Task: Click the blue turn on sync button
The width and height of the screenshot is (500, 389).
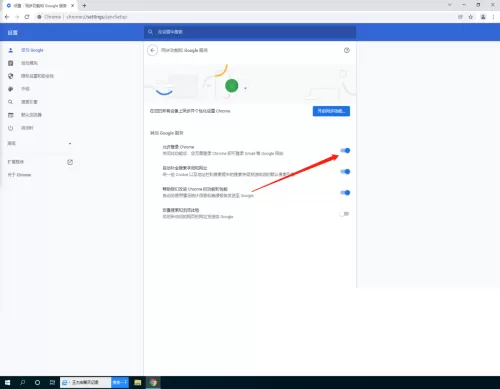Action: click(331, 111)
